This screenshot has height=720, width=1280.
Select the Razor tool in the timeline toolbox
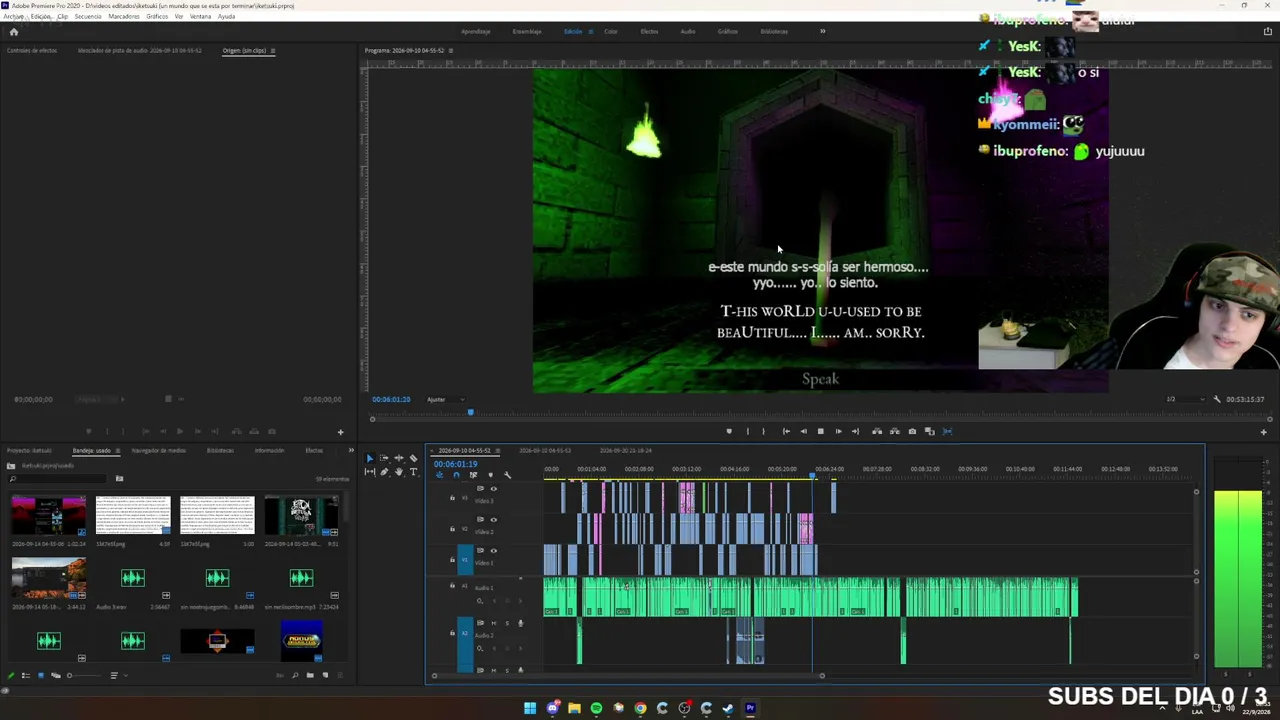(x=413, y=458)
